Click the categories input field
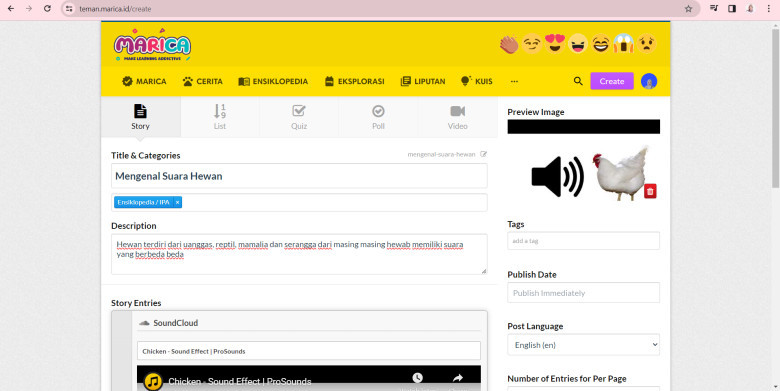Screen dimensions: 780x391 pos(299,202)
